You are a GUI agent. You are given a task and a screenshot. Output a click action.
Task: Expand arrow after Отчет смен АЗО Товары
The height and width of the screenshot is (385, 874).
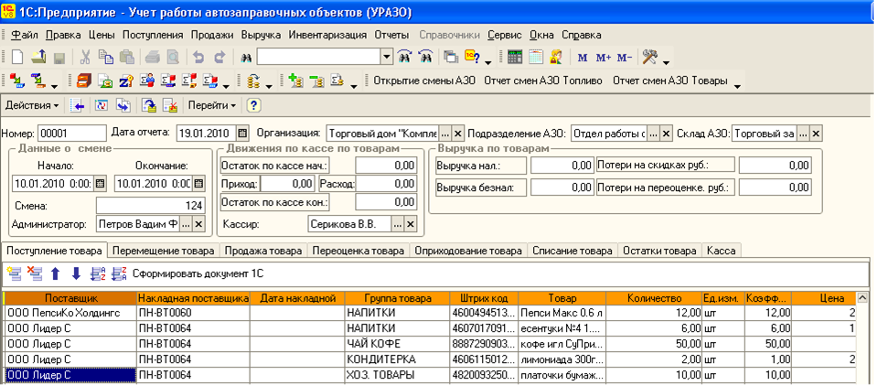(737, 86)
